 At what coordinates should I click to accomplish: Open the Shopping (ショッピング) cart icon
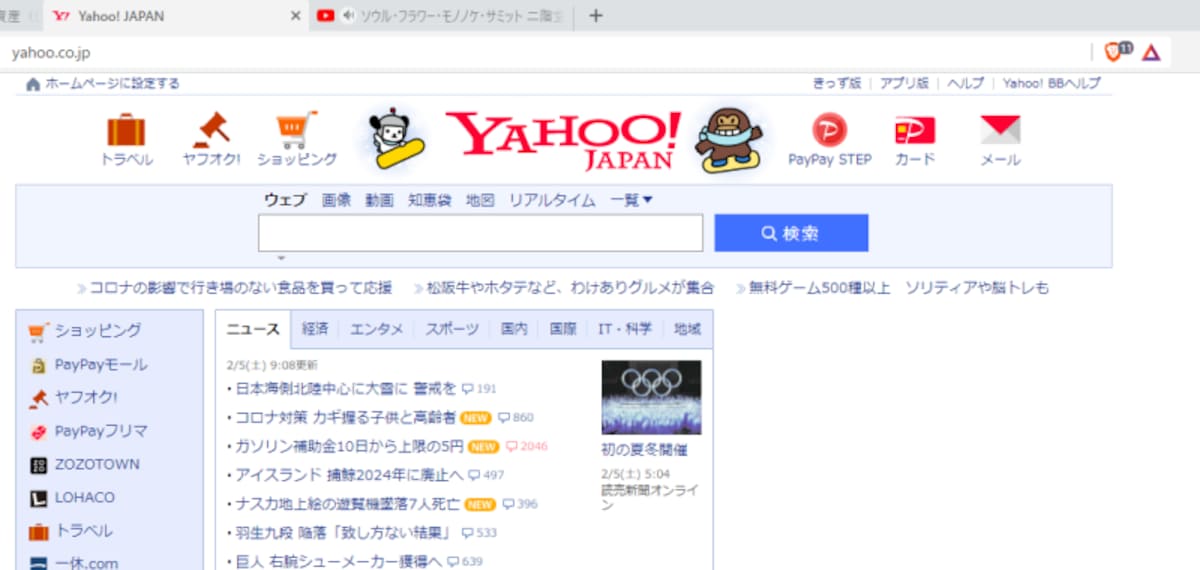(x=297, y=130)
